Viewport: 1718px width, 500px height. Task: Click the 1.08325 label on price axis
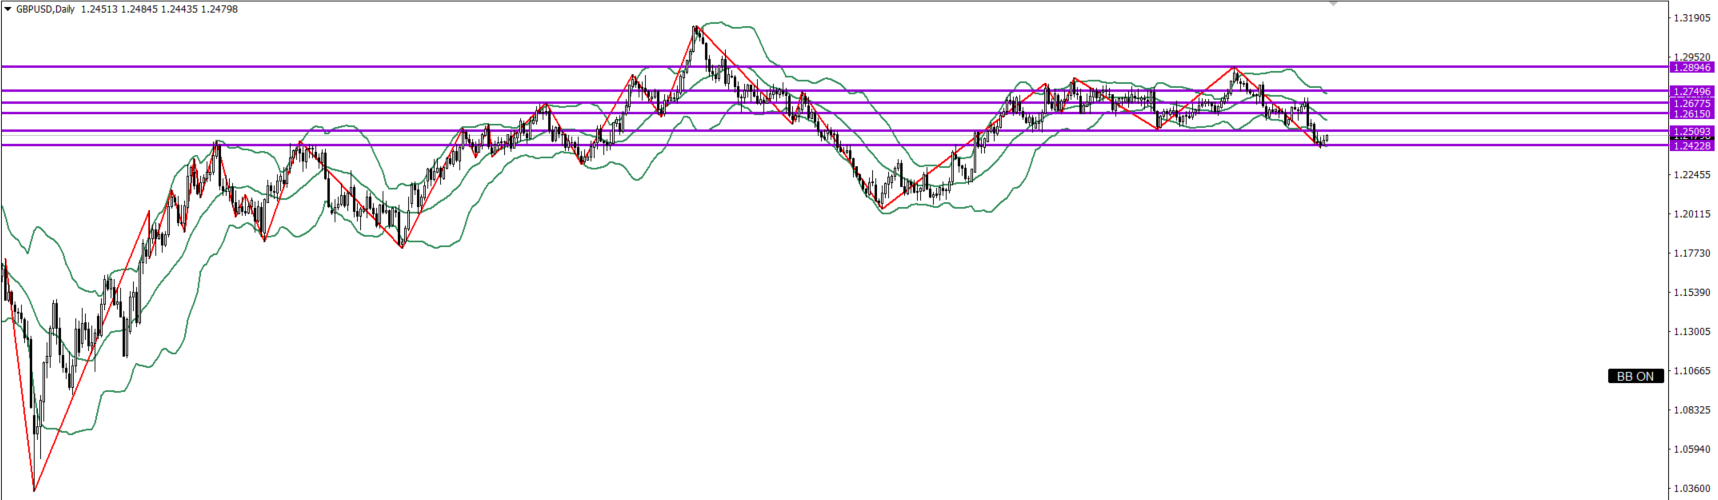(x=1691, y=410)
